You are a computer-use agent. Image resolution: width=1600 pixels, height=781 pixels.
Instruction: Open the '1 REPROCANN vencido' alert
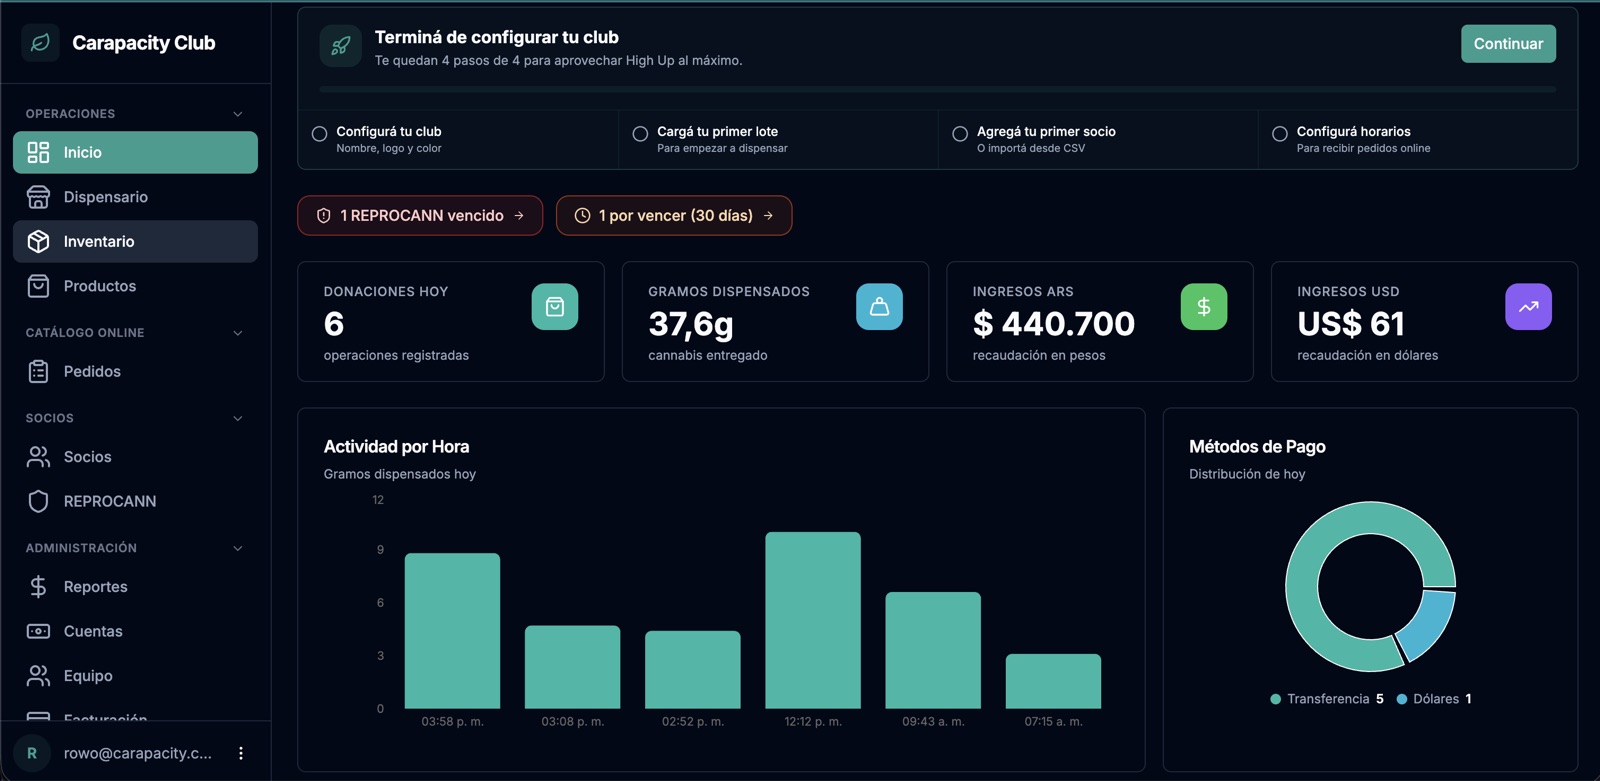pos(420,216)
